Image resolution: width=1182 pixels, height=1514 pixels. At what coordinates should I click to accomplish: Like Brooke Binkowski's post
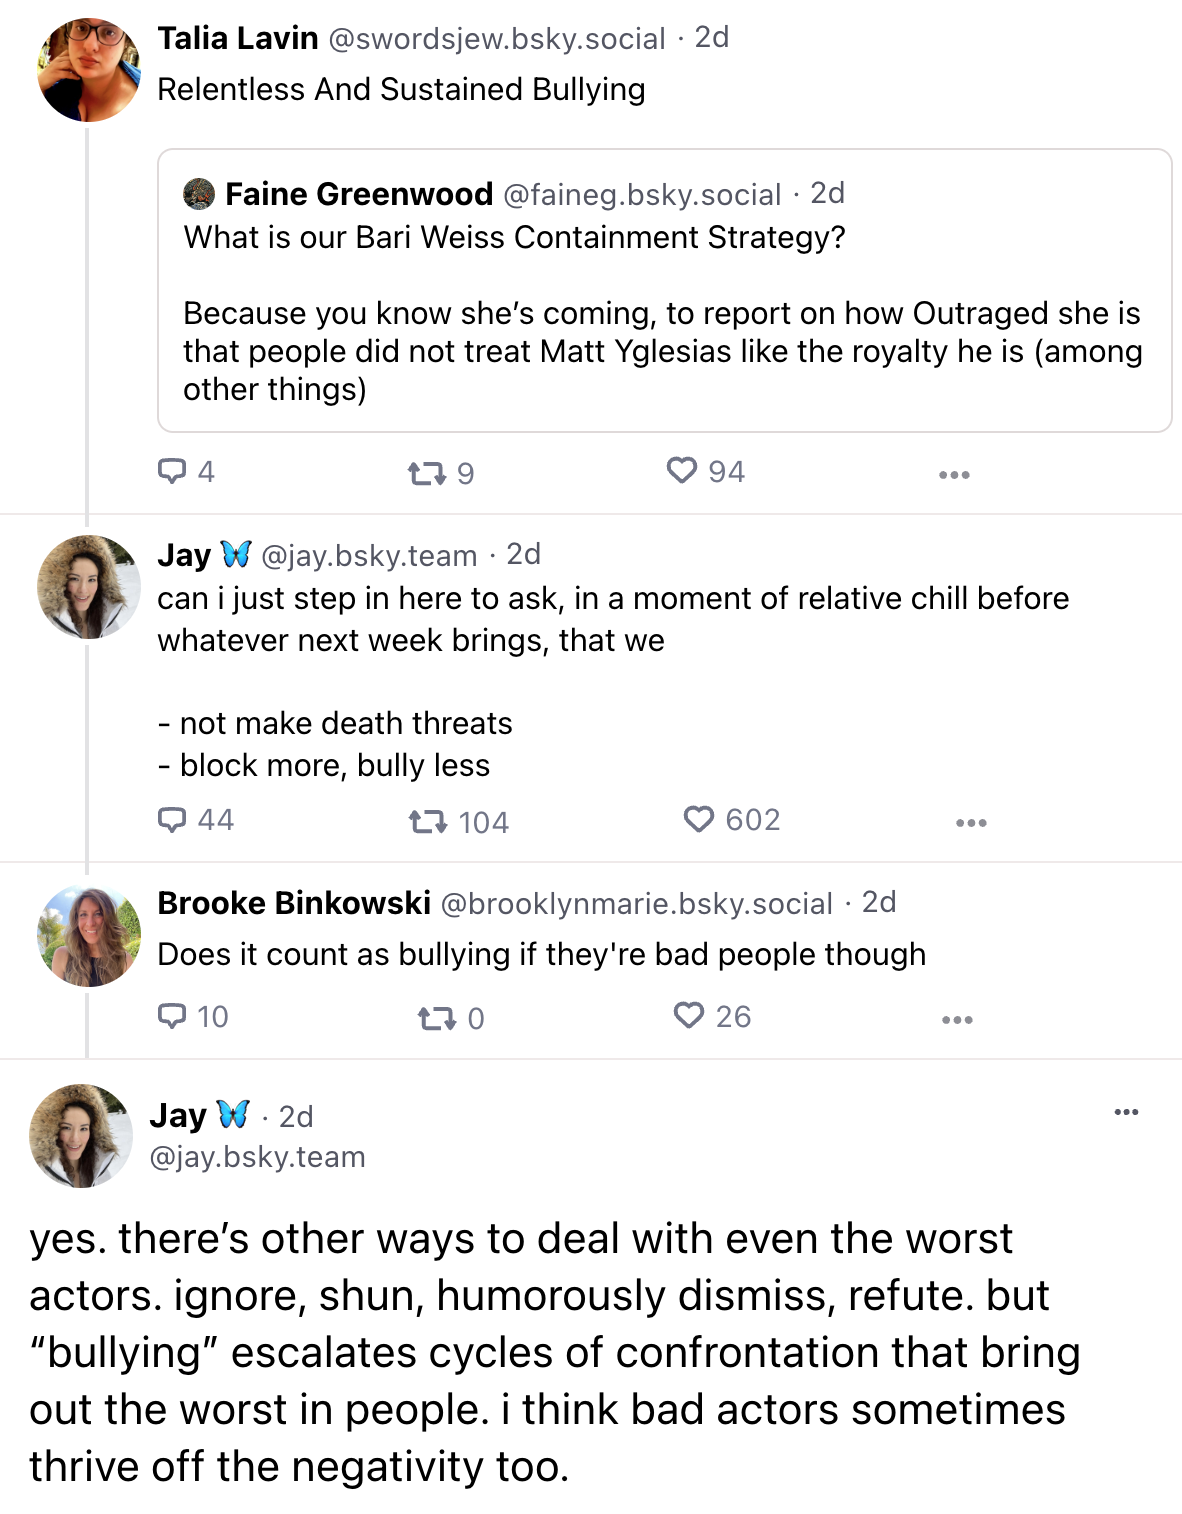[689, 1016]
